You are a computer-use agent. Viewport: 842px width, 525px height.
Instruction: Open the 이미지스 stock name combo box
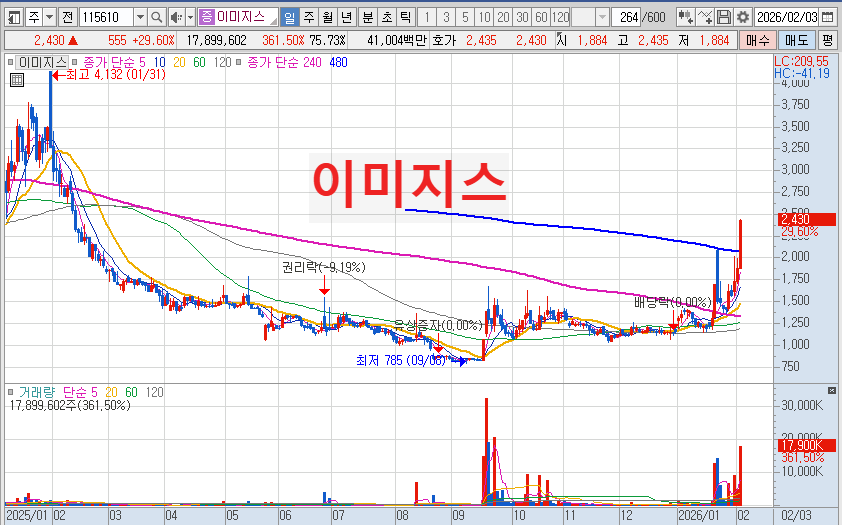(x=238, y=17)
